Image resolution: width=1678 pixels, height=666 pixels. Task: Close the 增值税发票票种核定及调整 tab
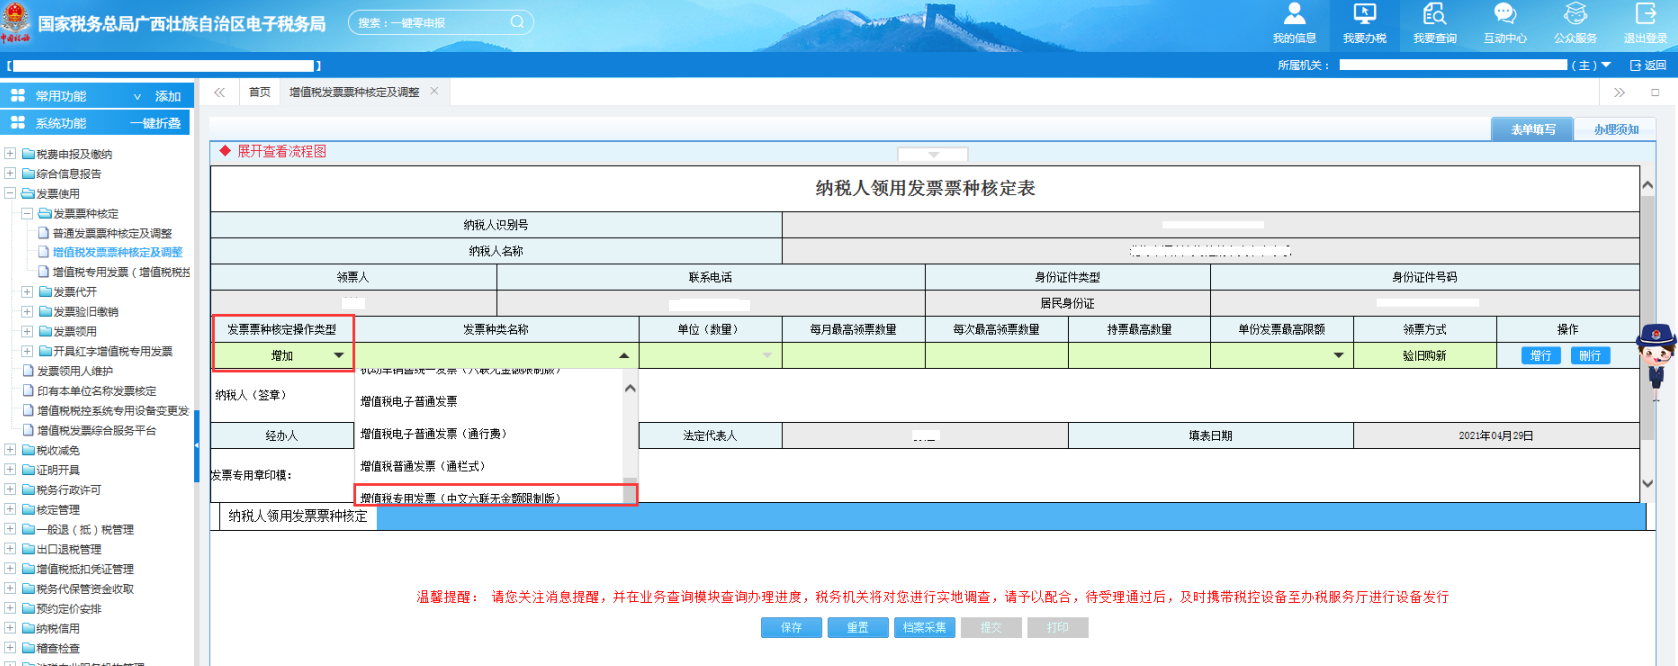pos(434,91)
